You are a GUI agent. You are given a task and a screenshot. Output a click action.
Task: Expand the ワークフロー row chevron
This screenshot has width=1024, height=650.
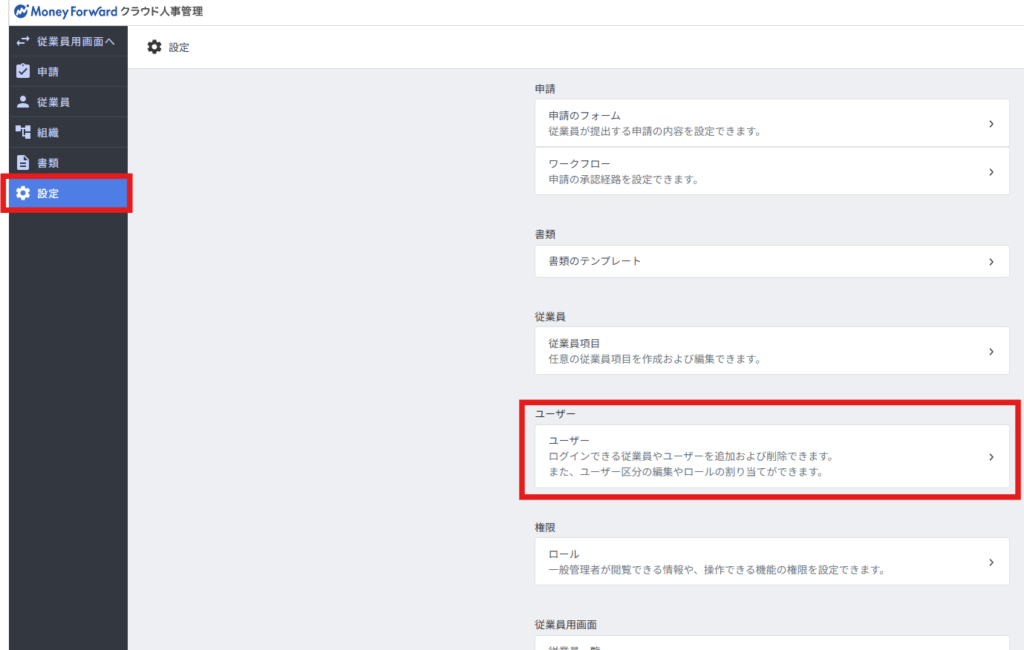pos(990,172)
